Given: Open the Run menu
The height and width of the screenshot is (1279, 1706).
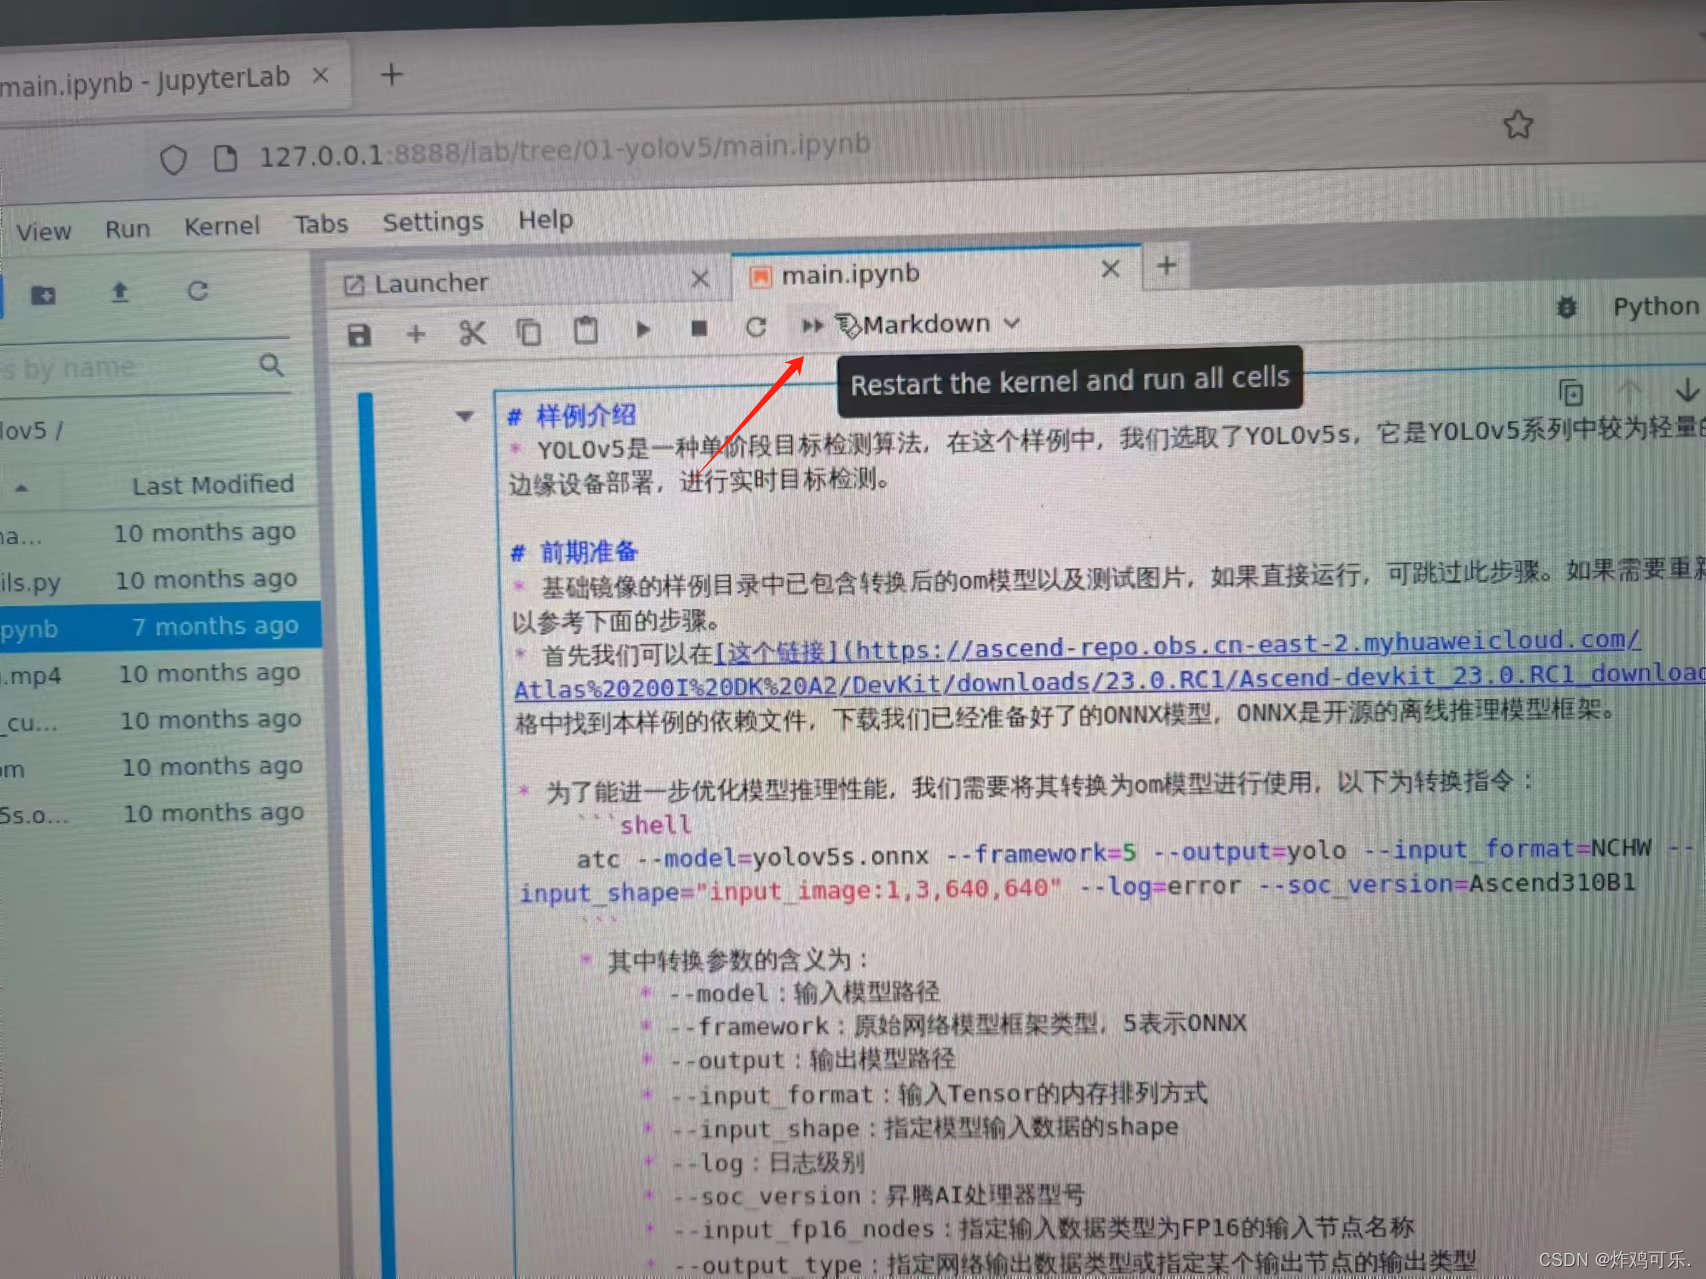Looking at the screenshot, I should click(x=127, y=229).
